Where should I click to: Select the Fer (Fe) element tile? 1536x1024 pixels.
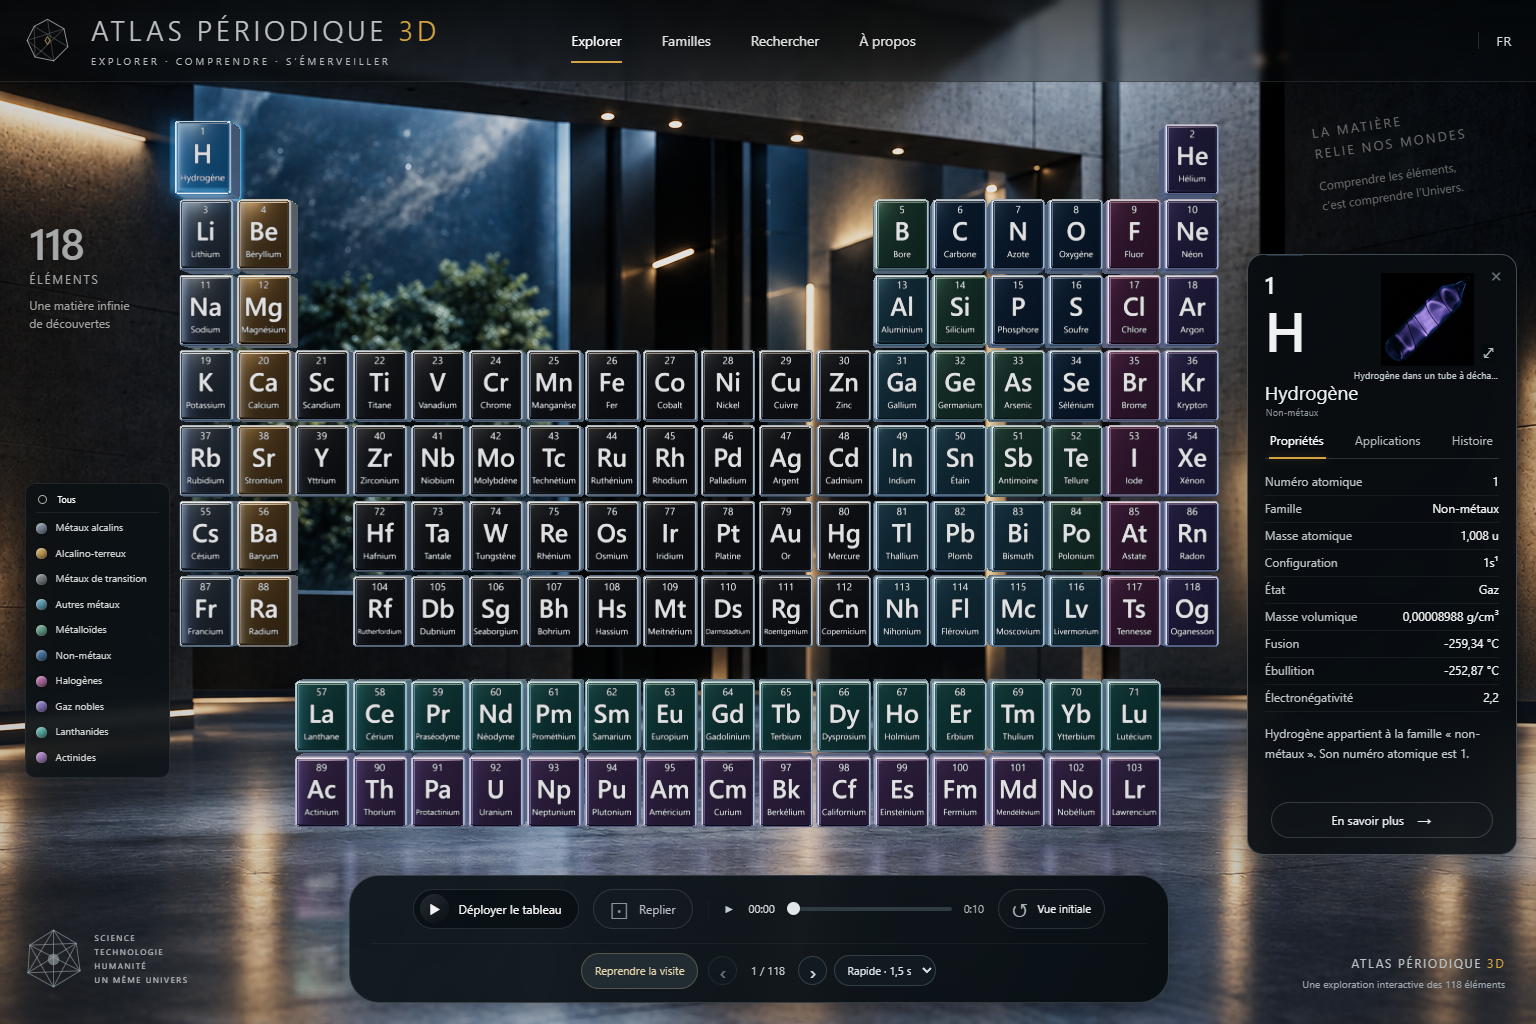(x=612, y=384)
